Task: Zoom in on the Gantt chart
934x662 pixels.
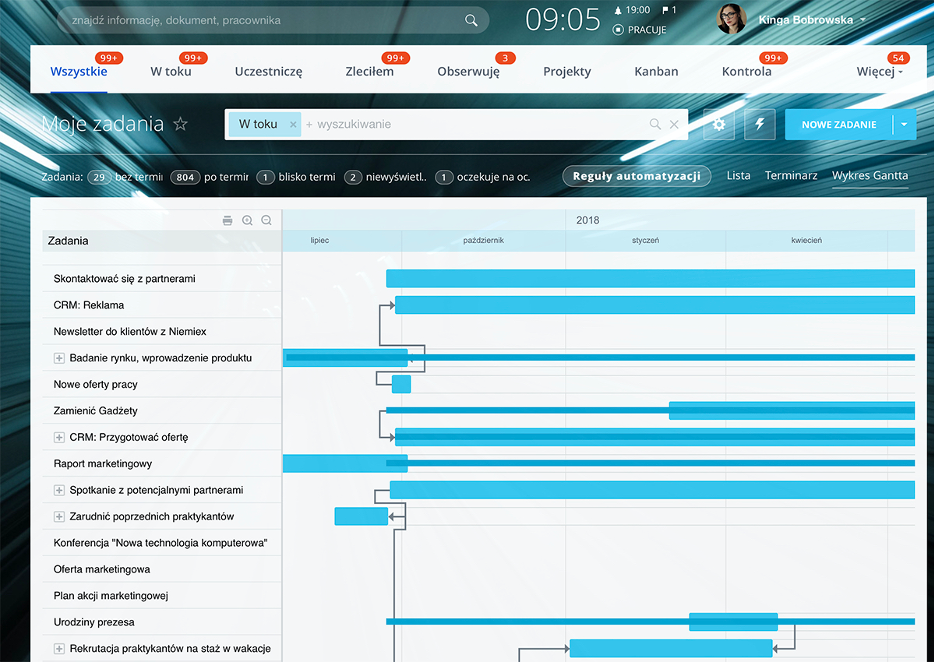Action: (247, 220)
